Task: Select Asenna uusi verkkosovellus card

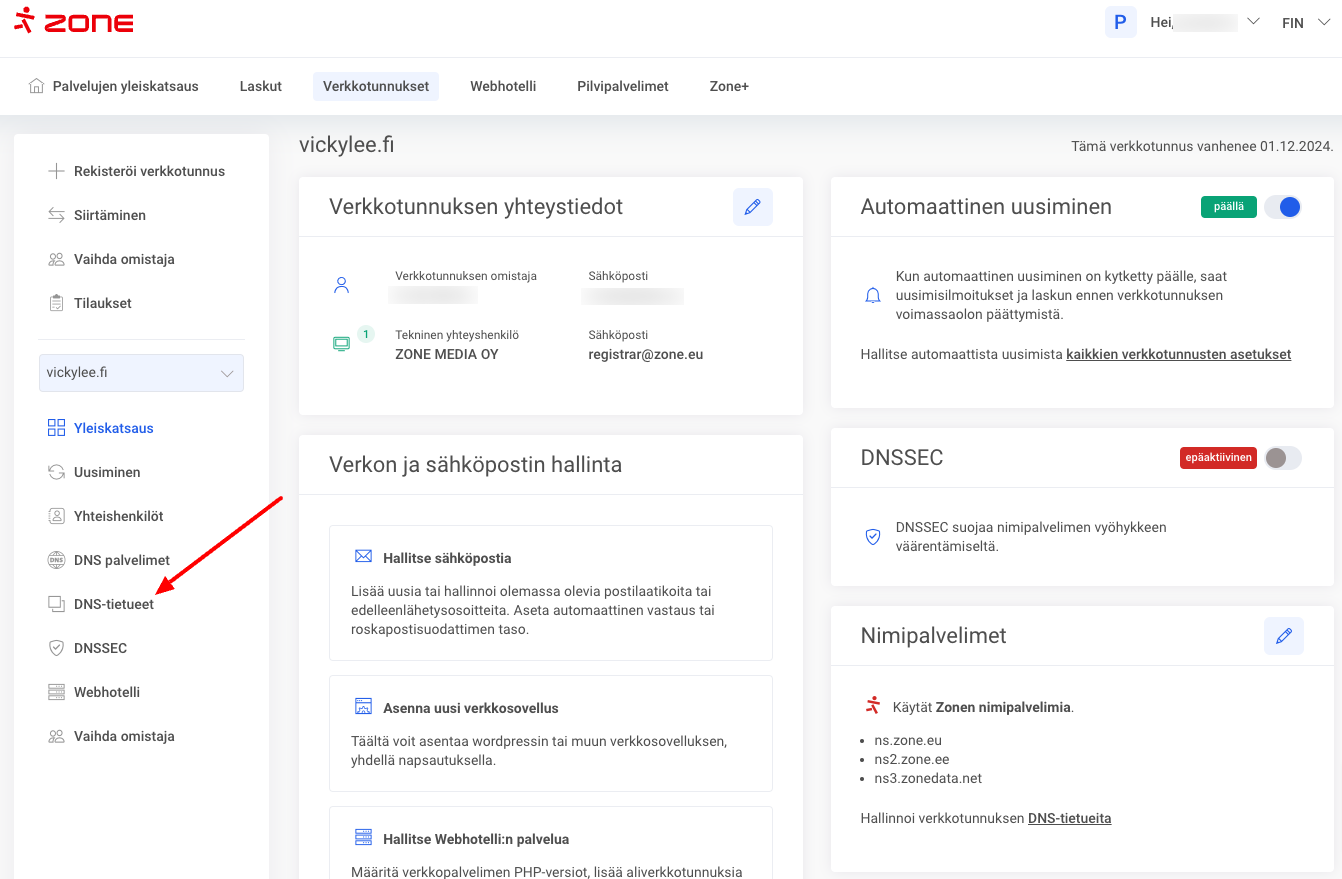Action: [550, 733]
